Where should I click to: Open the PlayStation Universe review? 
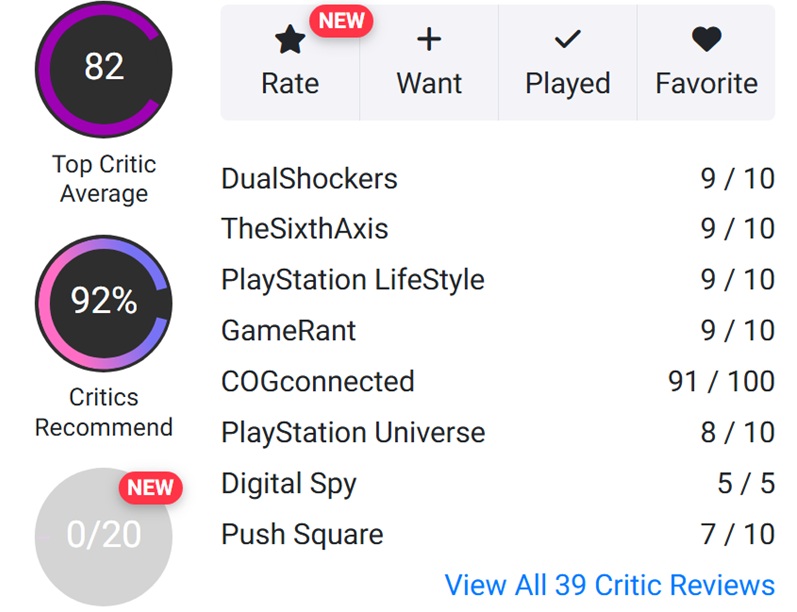[x=498, y=433]
